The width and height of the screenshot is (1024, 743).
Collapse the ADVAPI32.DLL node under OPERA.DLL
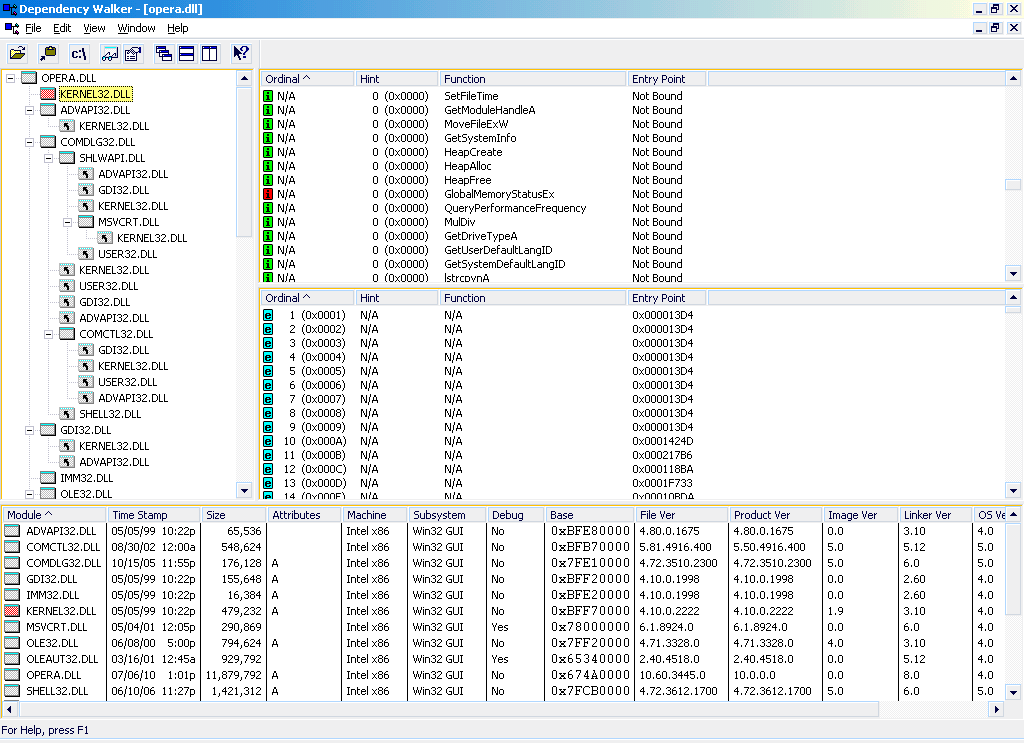point(29,110)
